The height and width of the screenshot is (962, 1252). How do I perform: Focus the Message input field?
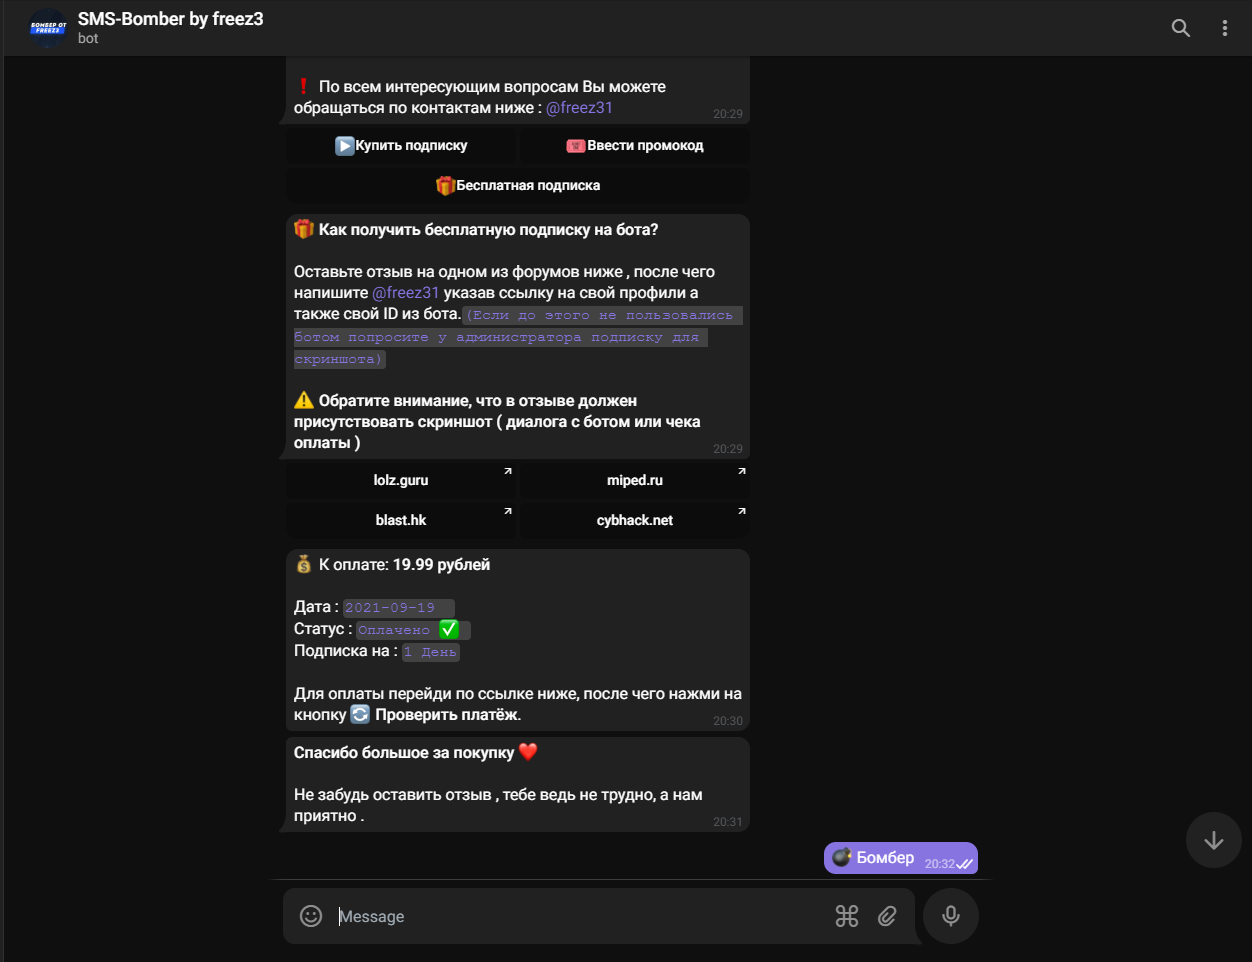click(x=580, y=916)
